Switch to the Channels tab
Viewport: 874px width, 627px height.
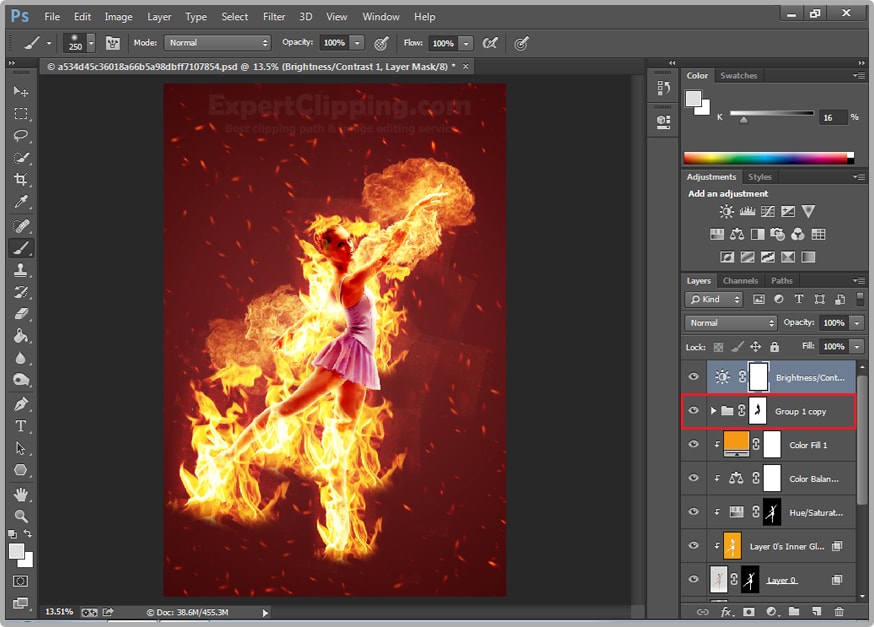pyautogui.click(x=740, y=281)
